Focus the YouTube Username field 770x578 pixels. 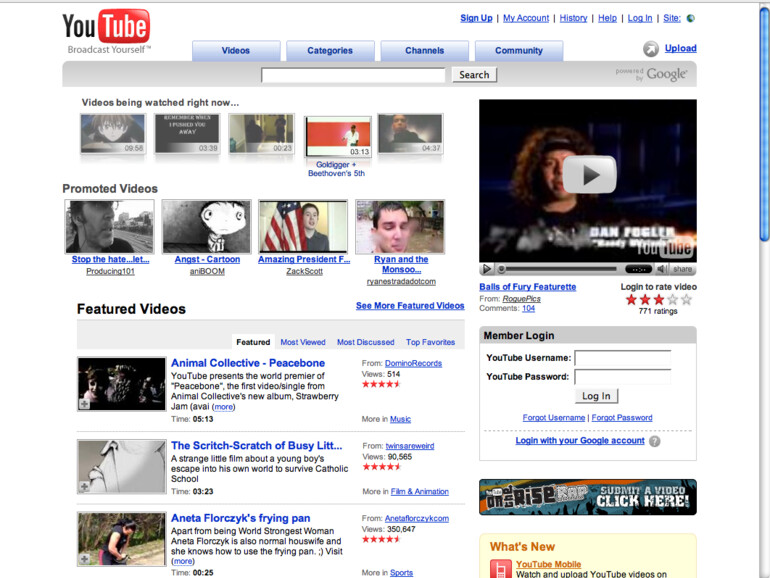pyautogui.click(x=623, y=358)
